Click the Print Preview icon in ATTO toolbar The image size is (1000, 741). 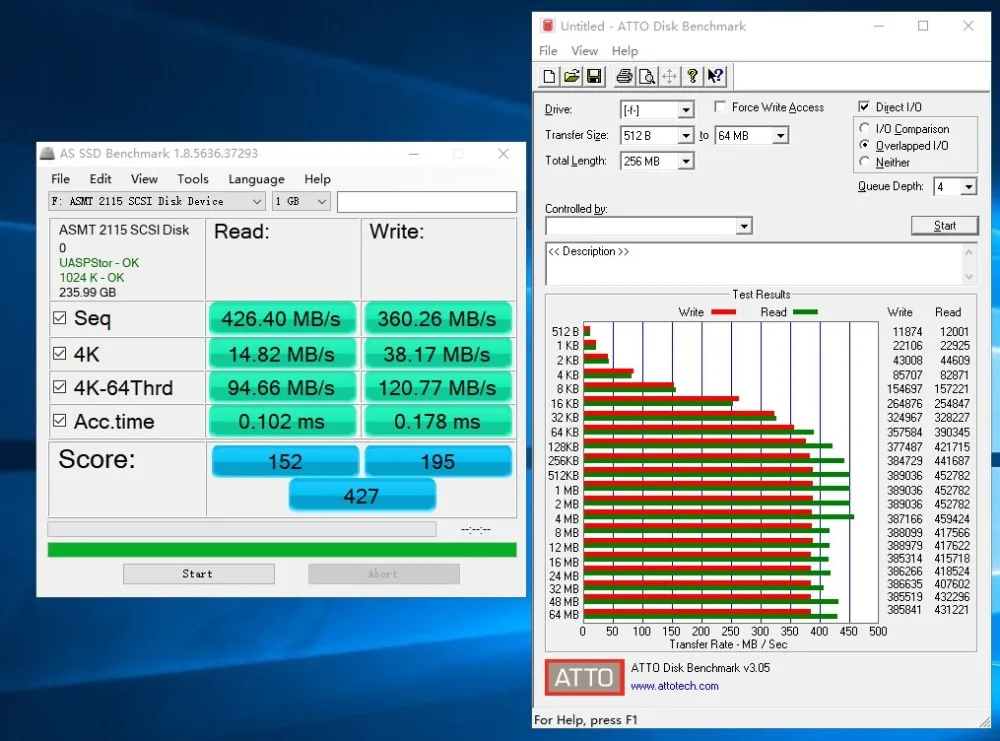(x=647, y=77)
